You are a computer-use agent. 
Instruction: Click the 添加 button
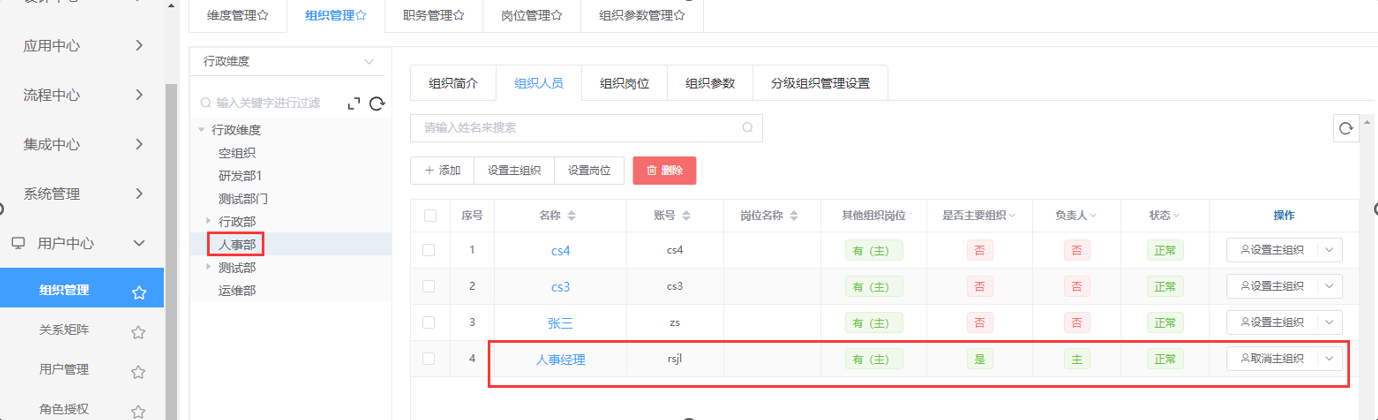442,171
